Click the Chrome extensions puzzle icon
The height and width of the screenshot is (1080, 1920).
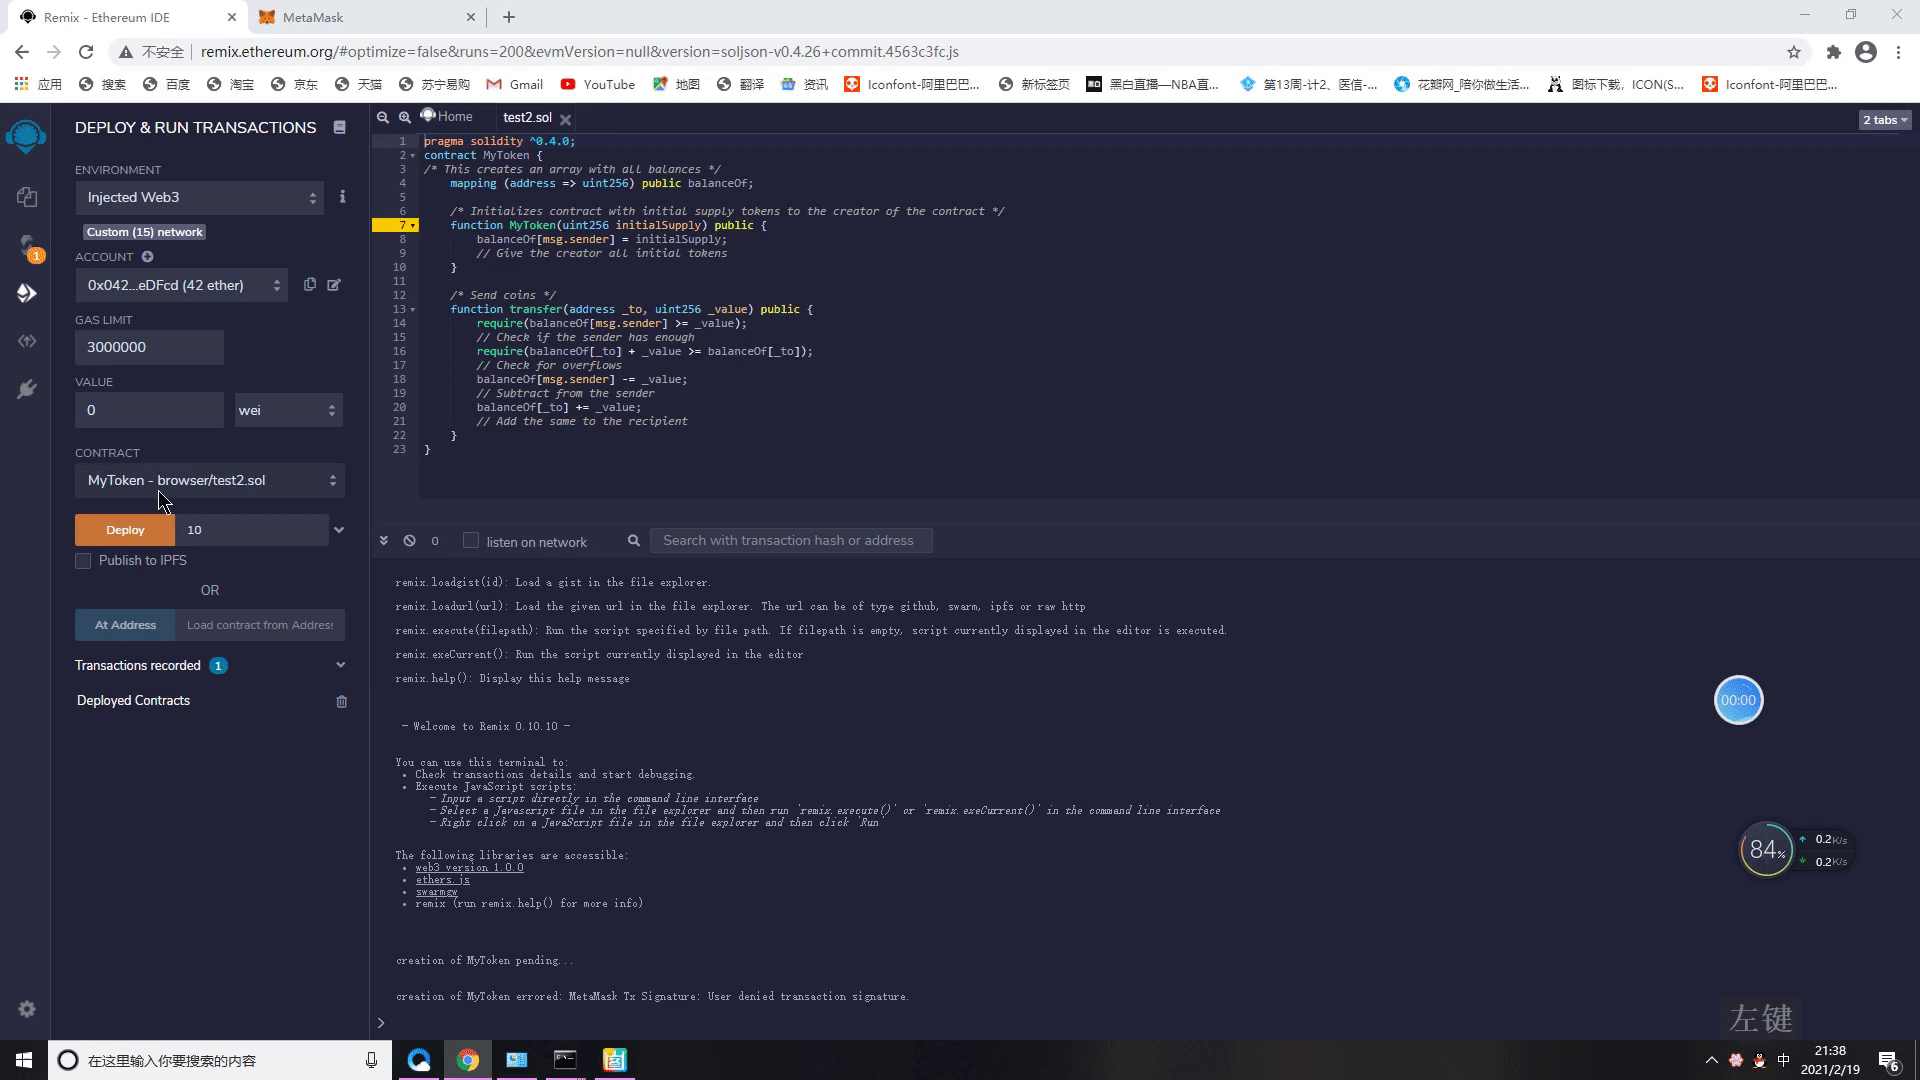coord(1833,52)
